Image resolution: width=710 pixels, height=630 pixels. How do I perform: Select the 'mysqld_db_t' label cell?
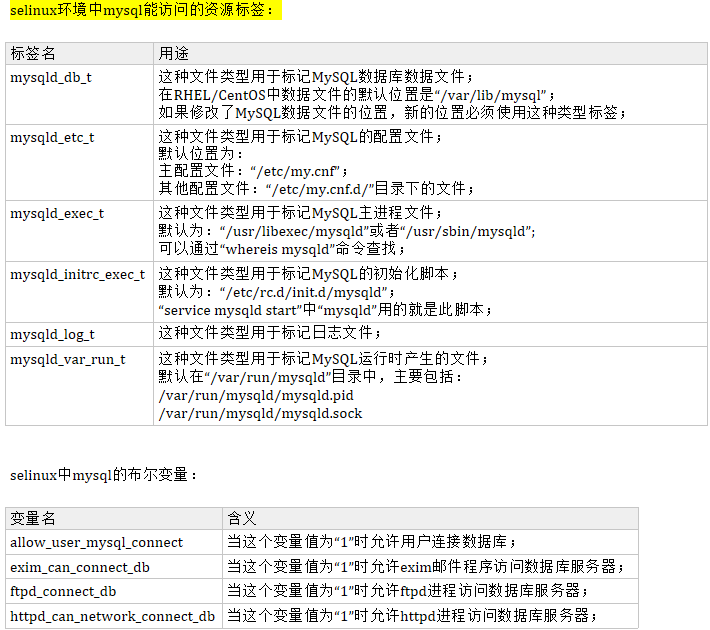click(79, 94)
